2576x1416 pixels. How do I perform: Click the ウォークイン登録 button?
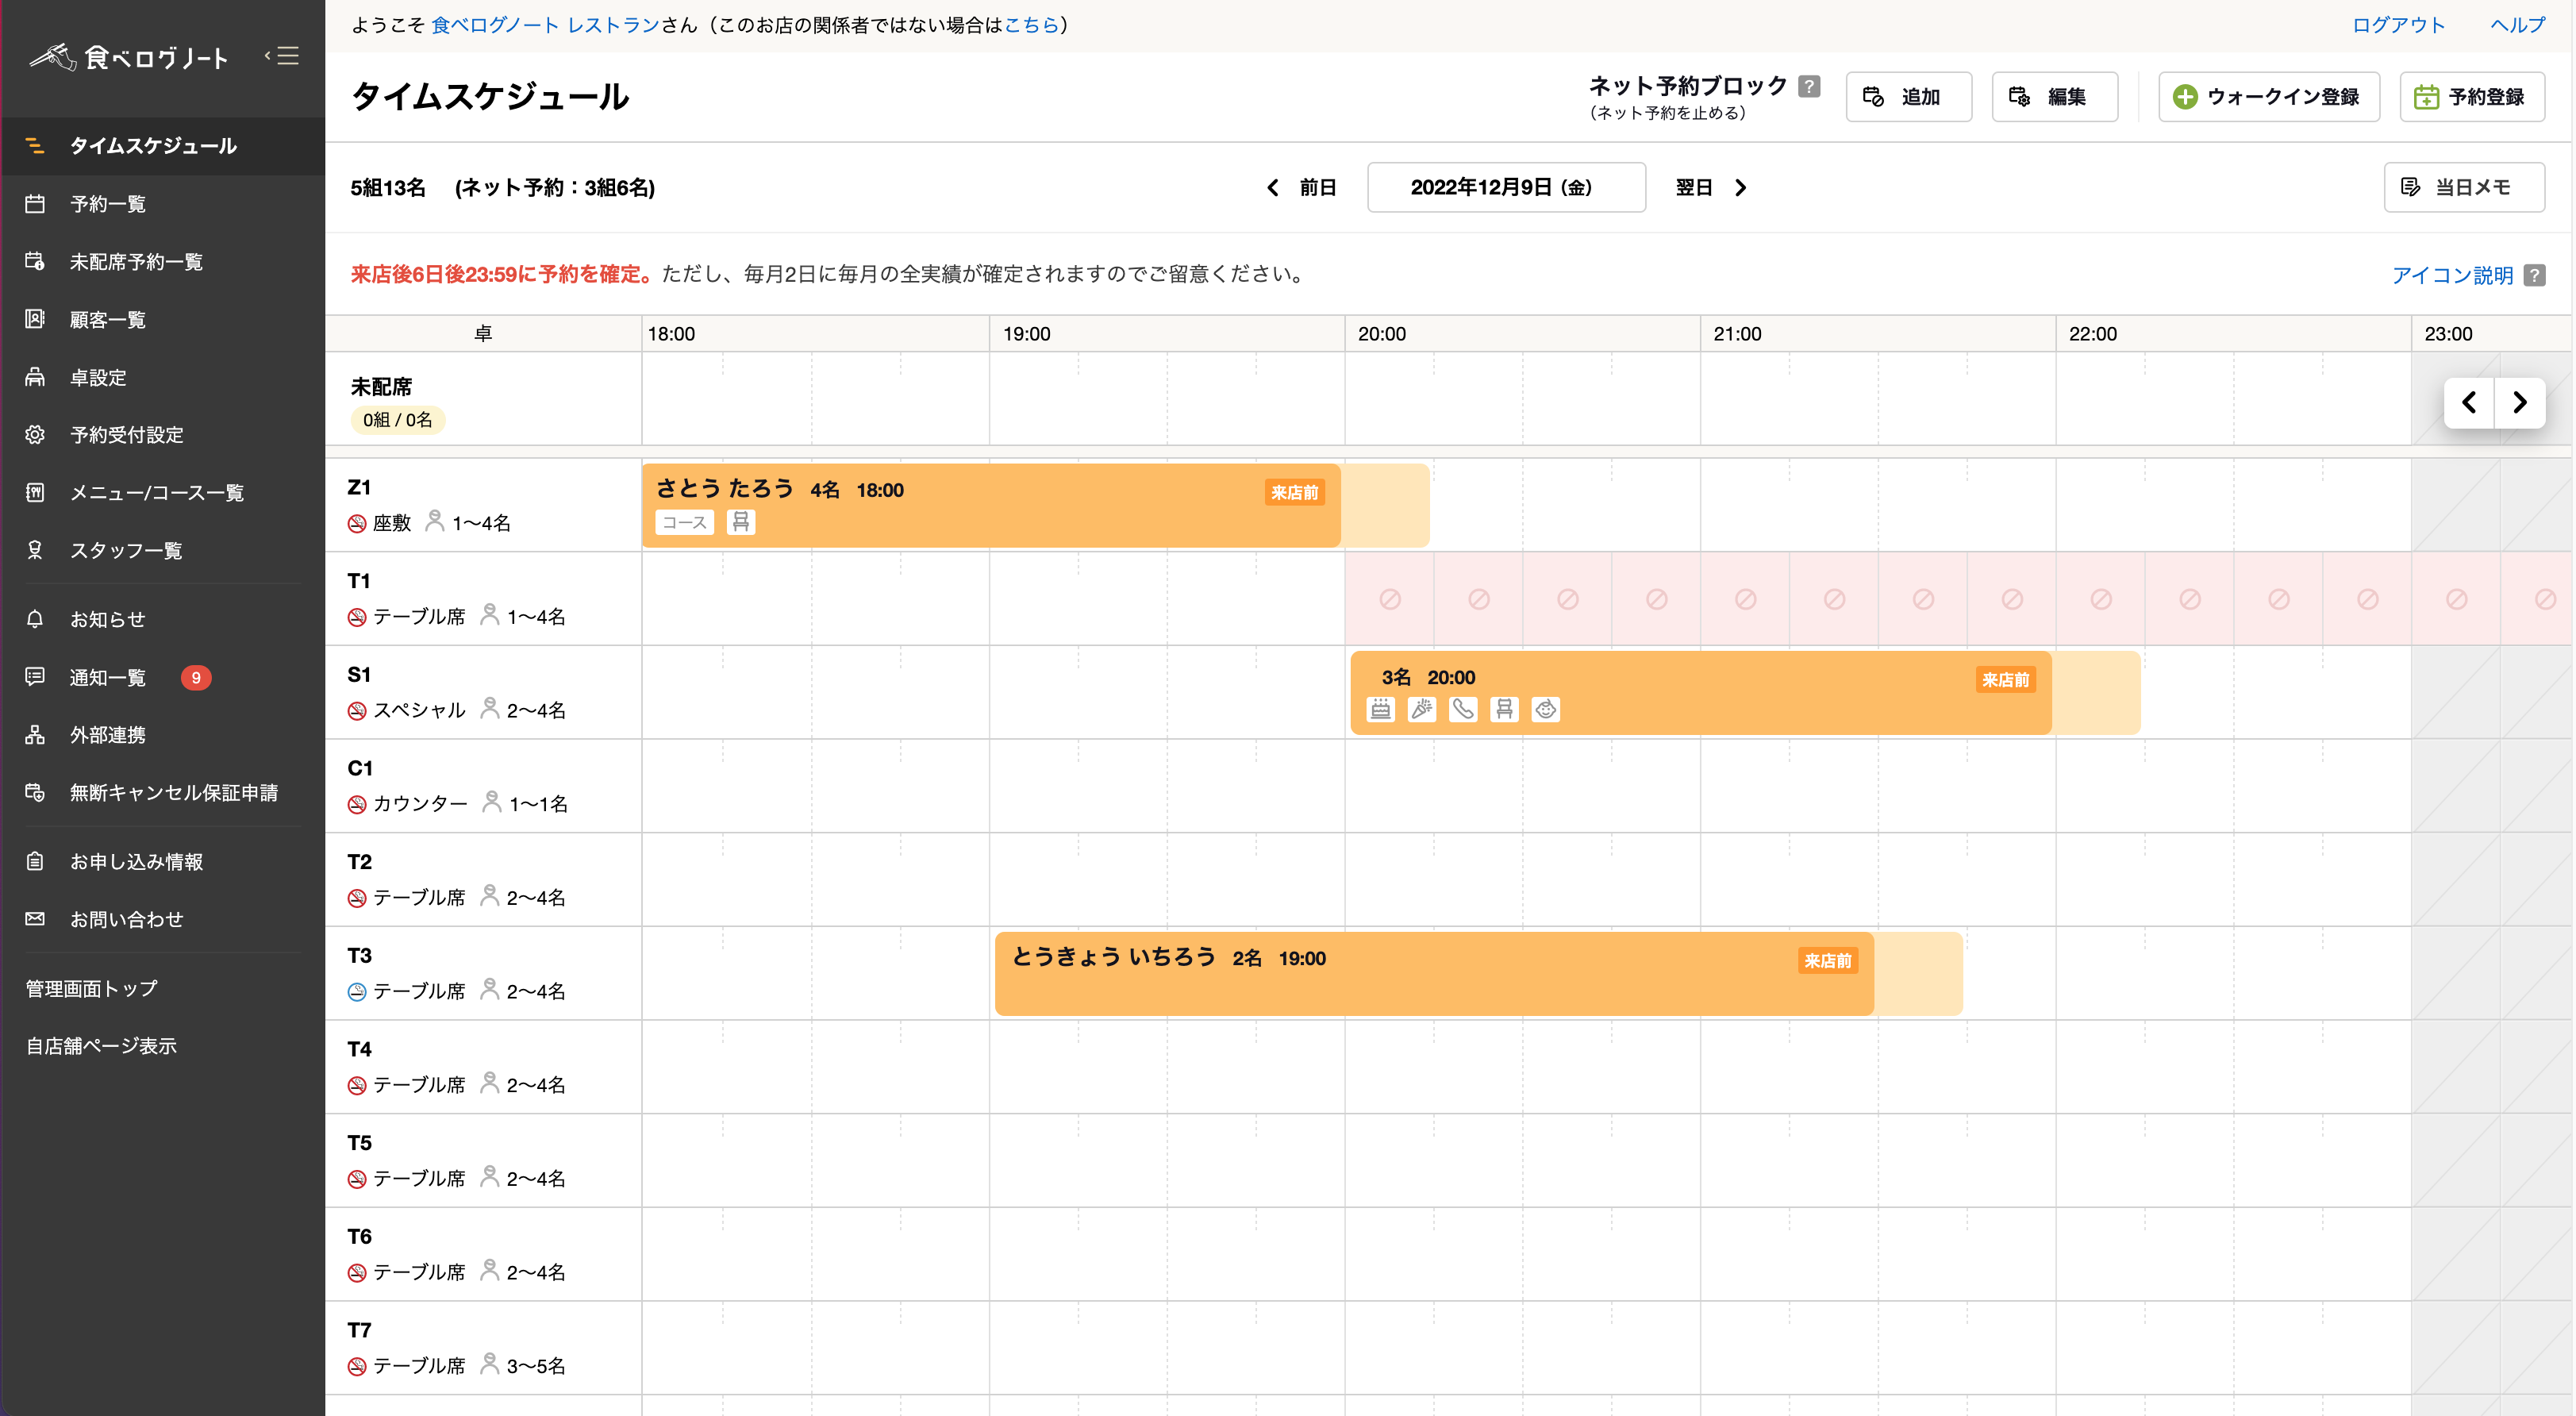pos(2268,97)
